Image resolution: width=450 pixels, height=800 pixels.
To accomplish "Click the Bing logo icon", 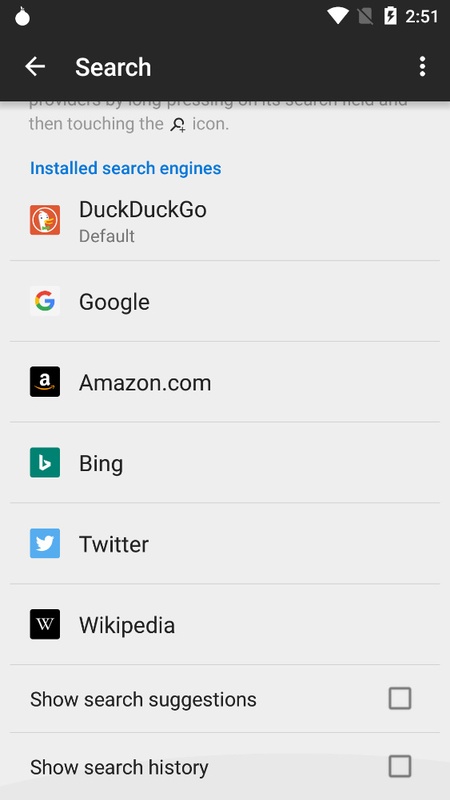I will tap(45, 462).
